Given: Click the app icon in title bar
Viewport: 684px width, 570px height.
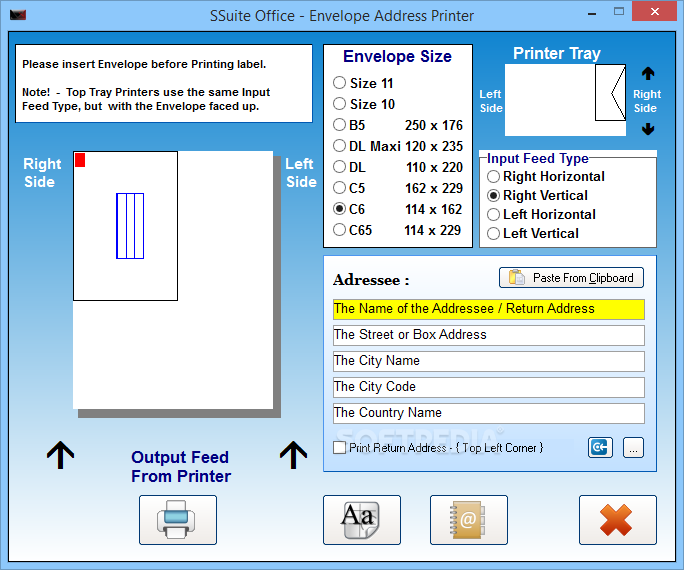Looking at the screenshot, I should pos(18,15).
